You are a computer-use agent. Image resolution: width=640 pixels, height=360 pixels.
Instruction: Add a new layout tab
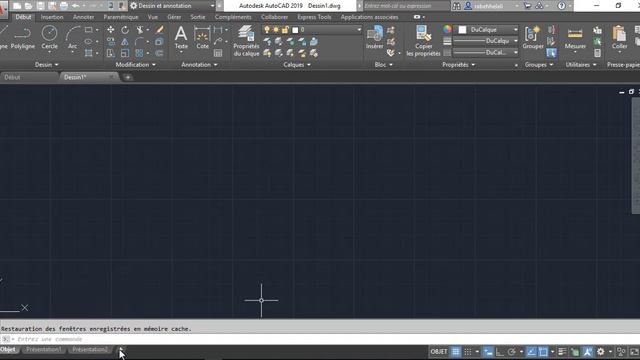(121, 349)
